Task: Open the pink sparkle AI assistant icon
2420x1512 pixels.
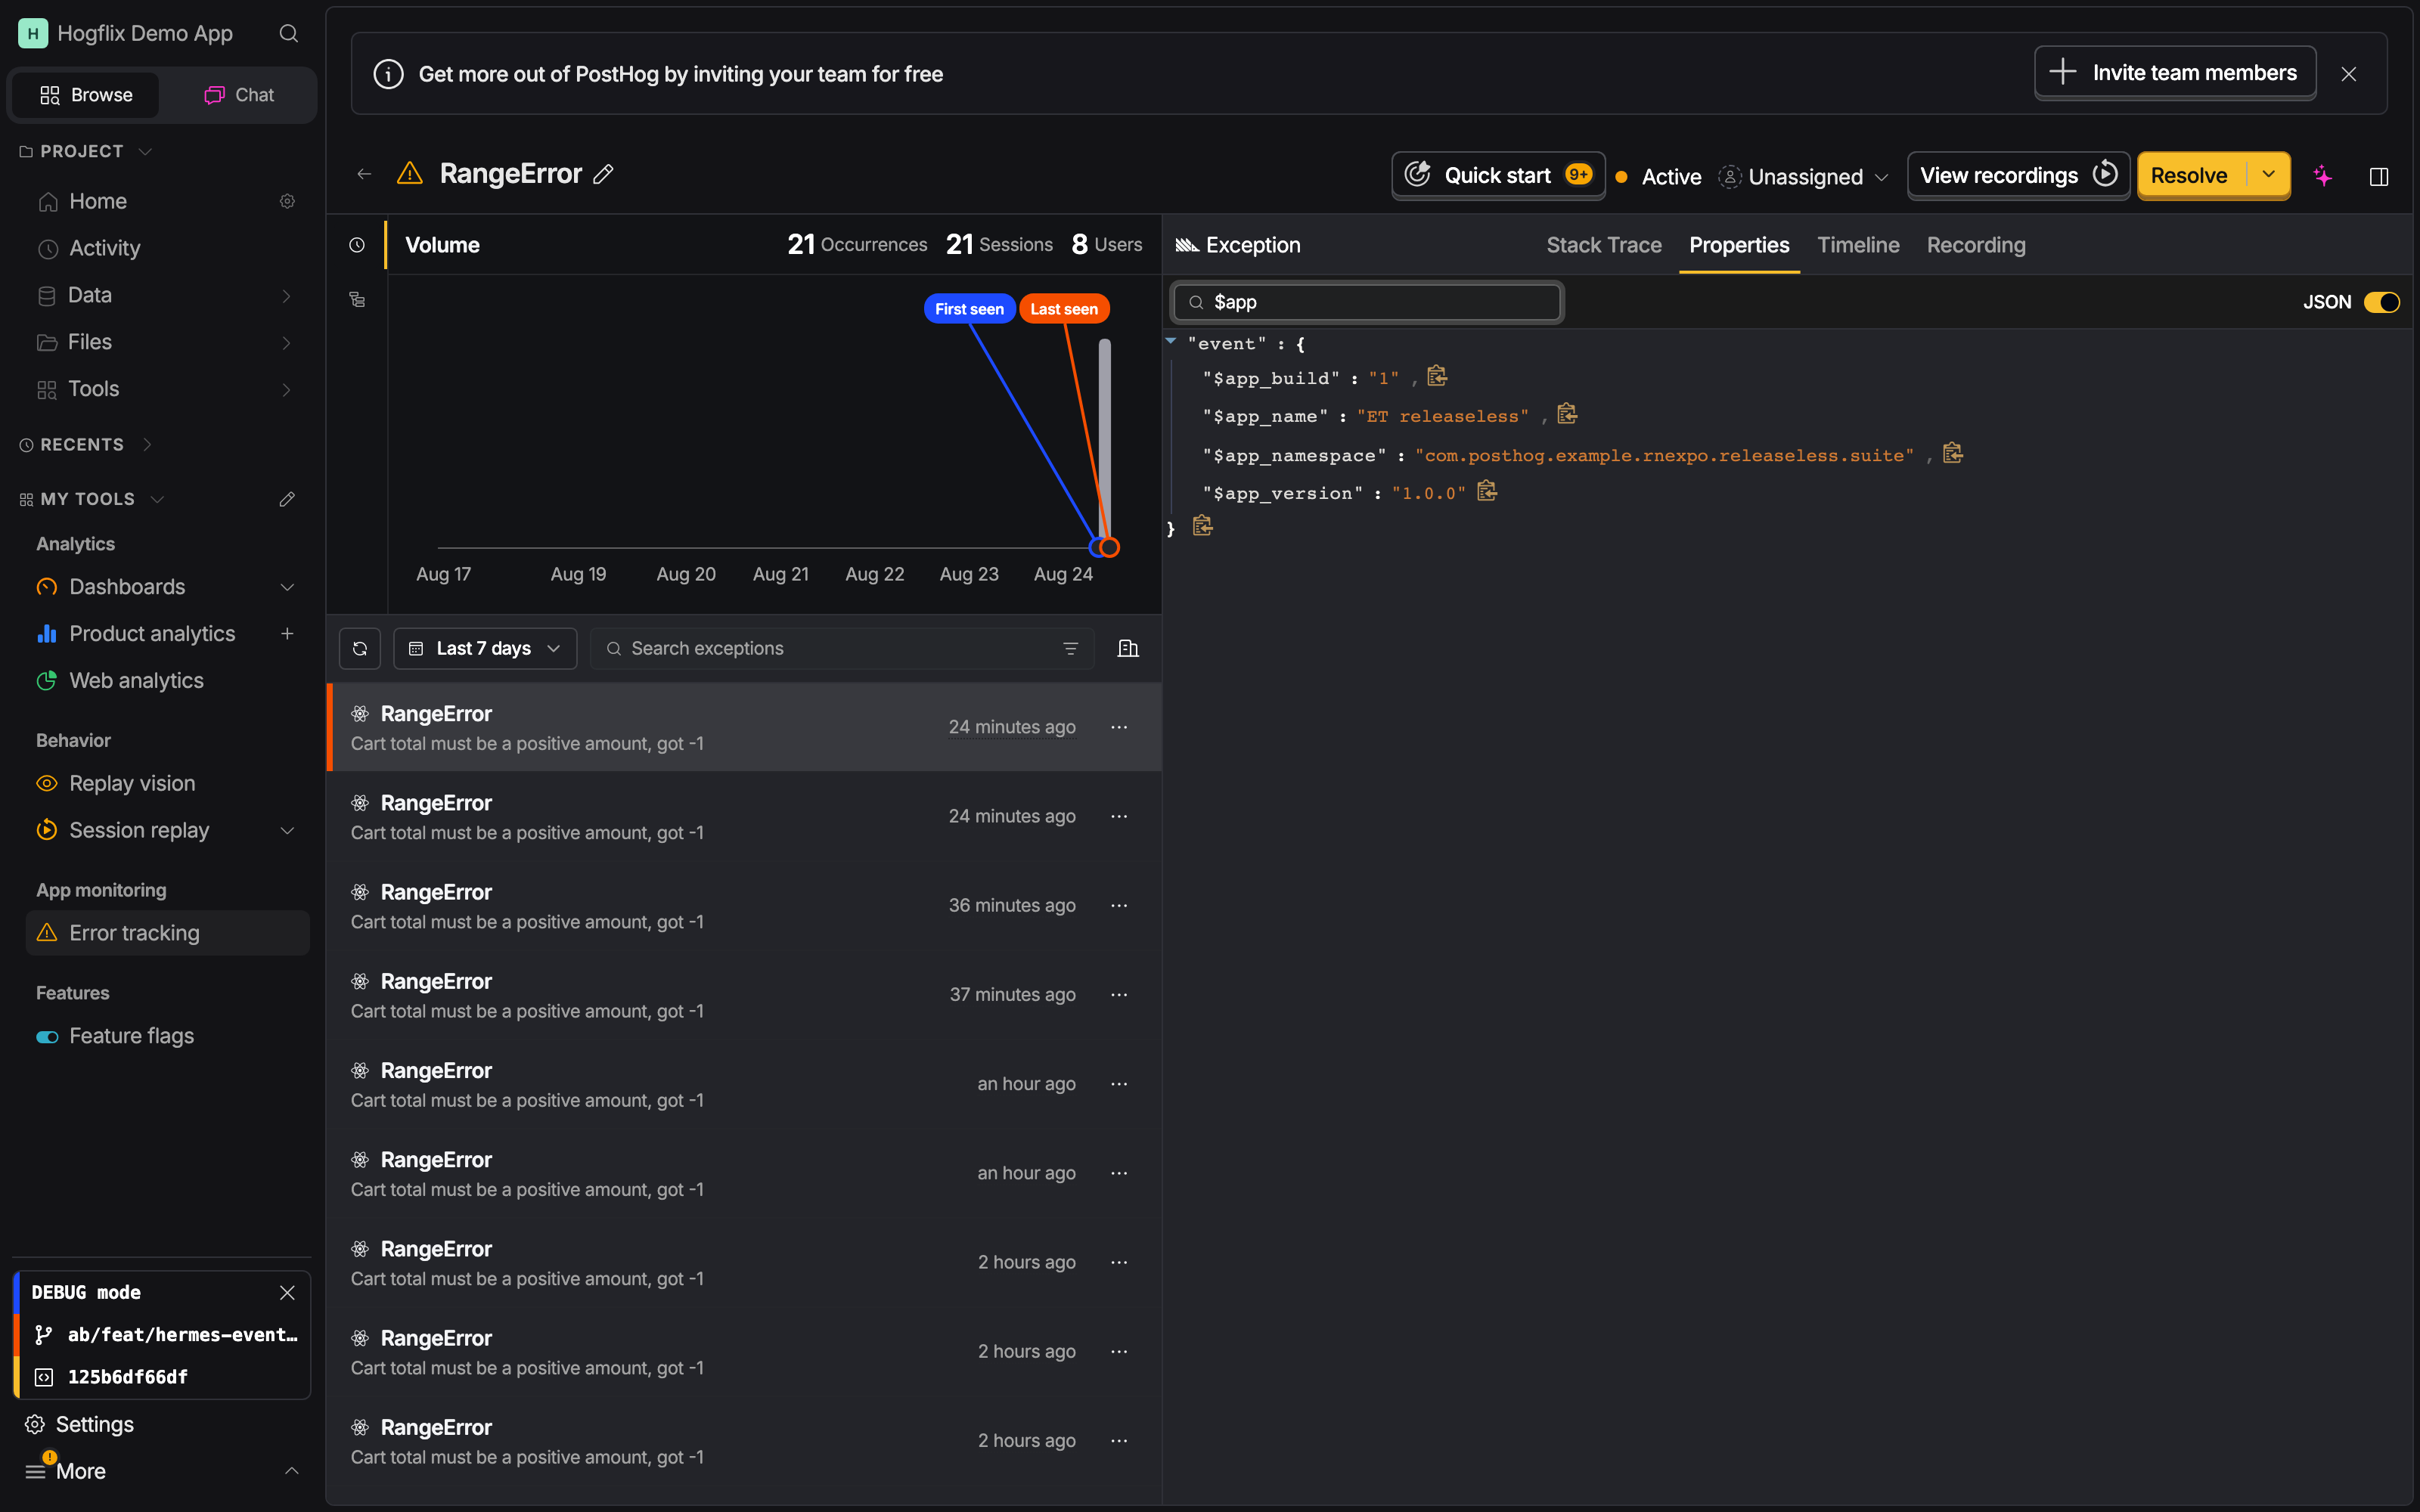Action: pyautogui.click(x=2322, y=176)
